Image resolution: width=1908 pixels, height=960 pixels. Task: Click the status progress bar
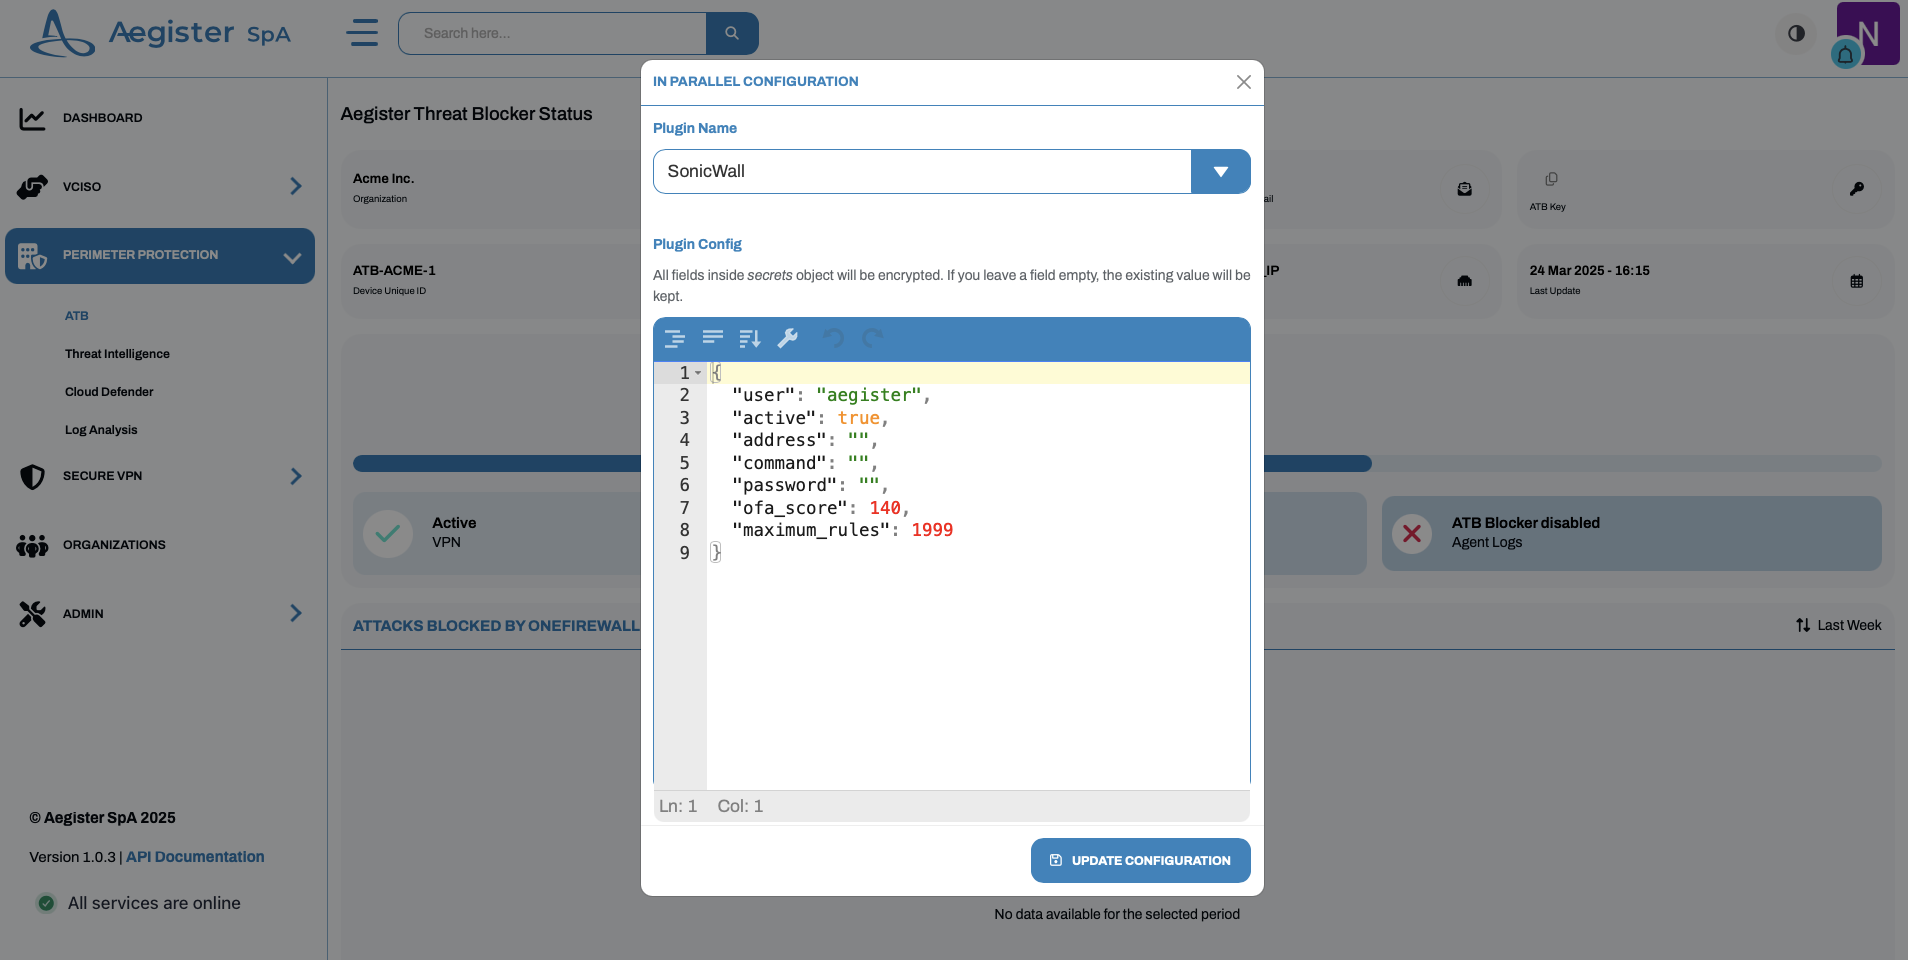pos(1117,464)
